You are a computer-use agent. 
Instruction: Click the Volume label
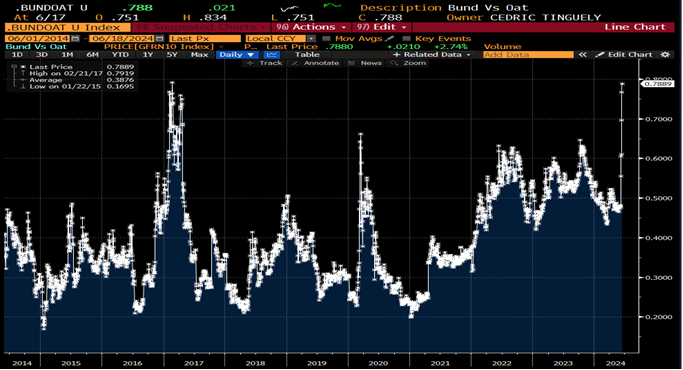pyautogui.click(x=502, y=46)
